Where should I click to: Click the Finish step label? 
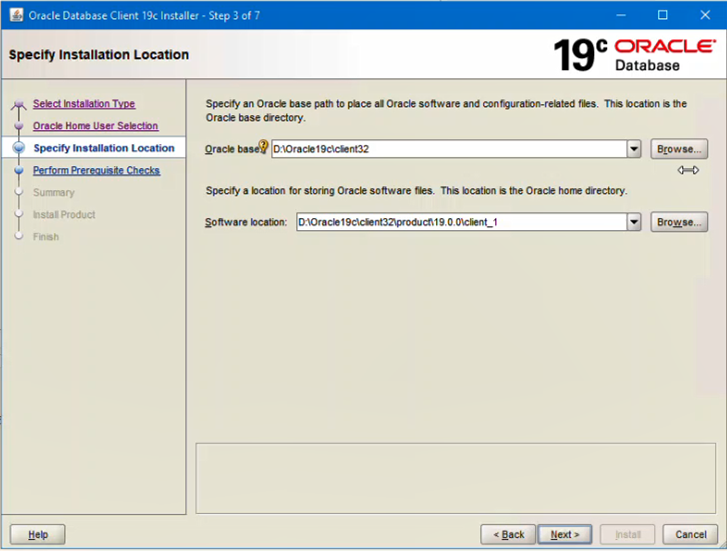[46, 237]
